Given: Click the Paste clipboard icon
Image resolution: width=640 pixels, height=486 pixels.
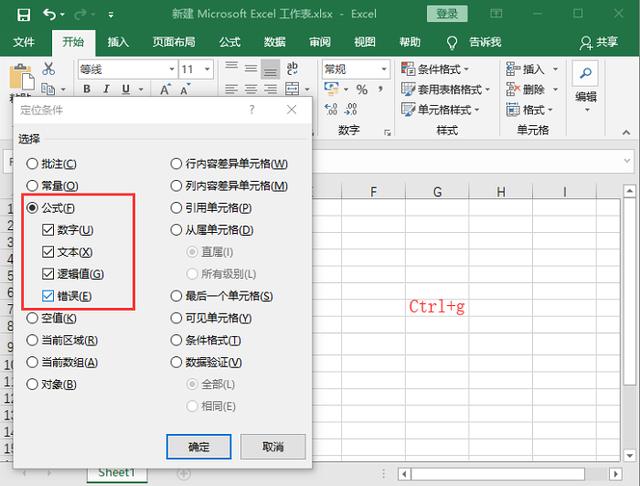Looking at the screenshot, I should (21, 77).
